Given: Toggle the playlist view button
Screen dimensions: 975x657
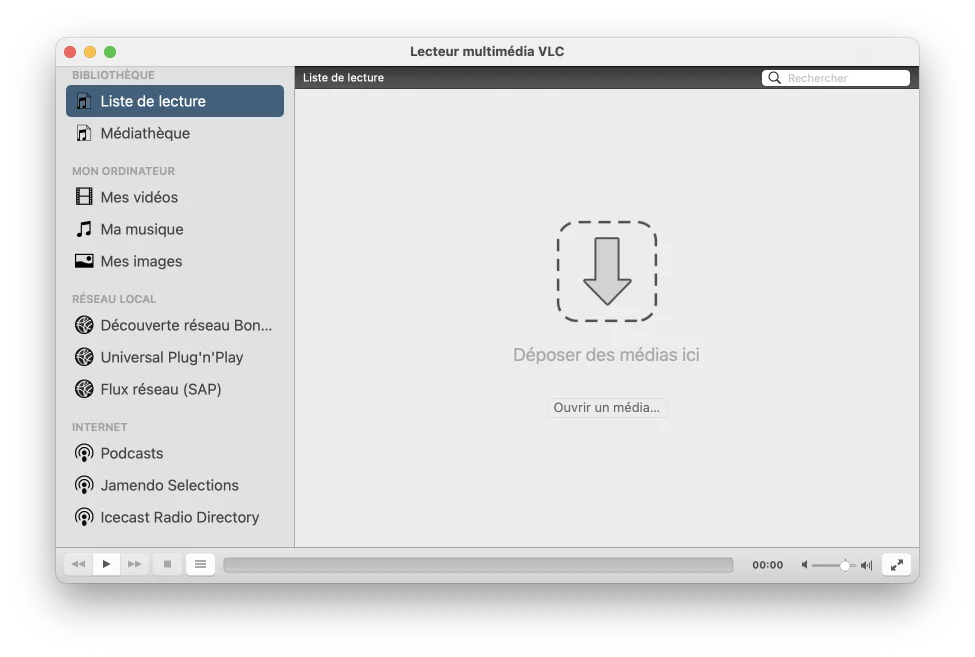Looking at the screenshot, I should (200, 565).
